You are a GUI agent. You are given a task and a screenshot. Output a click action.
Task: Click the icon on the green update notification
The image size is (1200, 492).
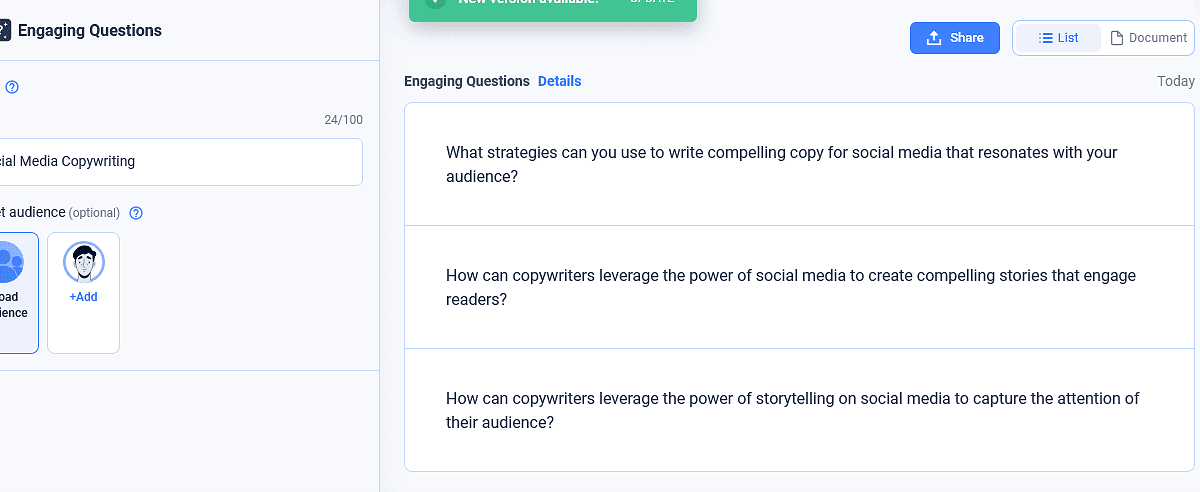coord(435,2)
